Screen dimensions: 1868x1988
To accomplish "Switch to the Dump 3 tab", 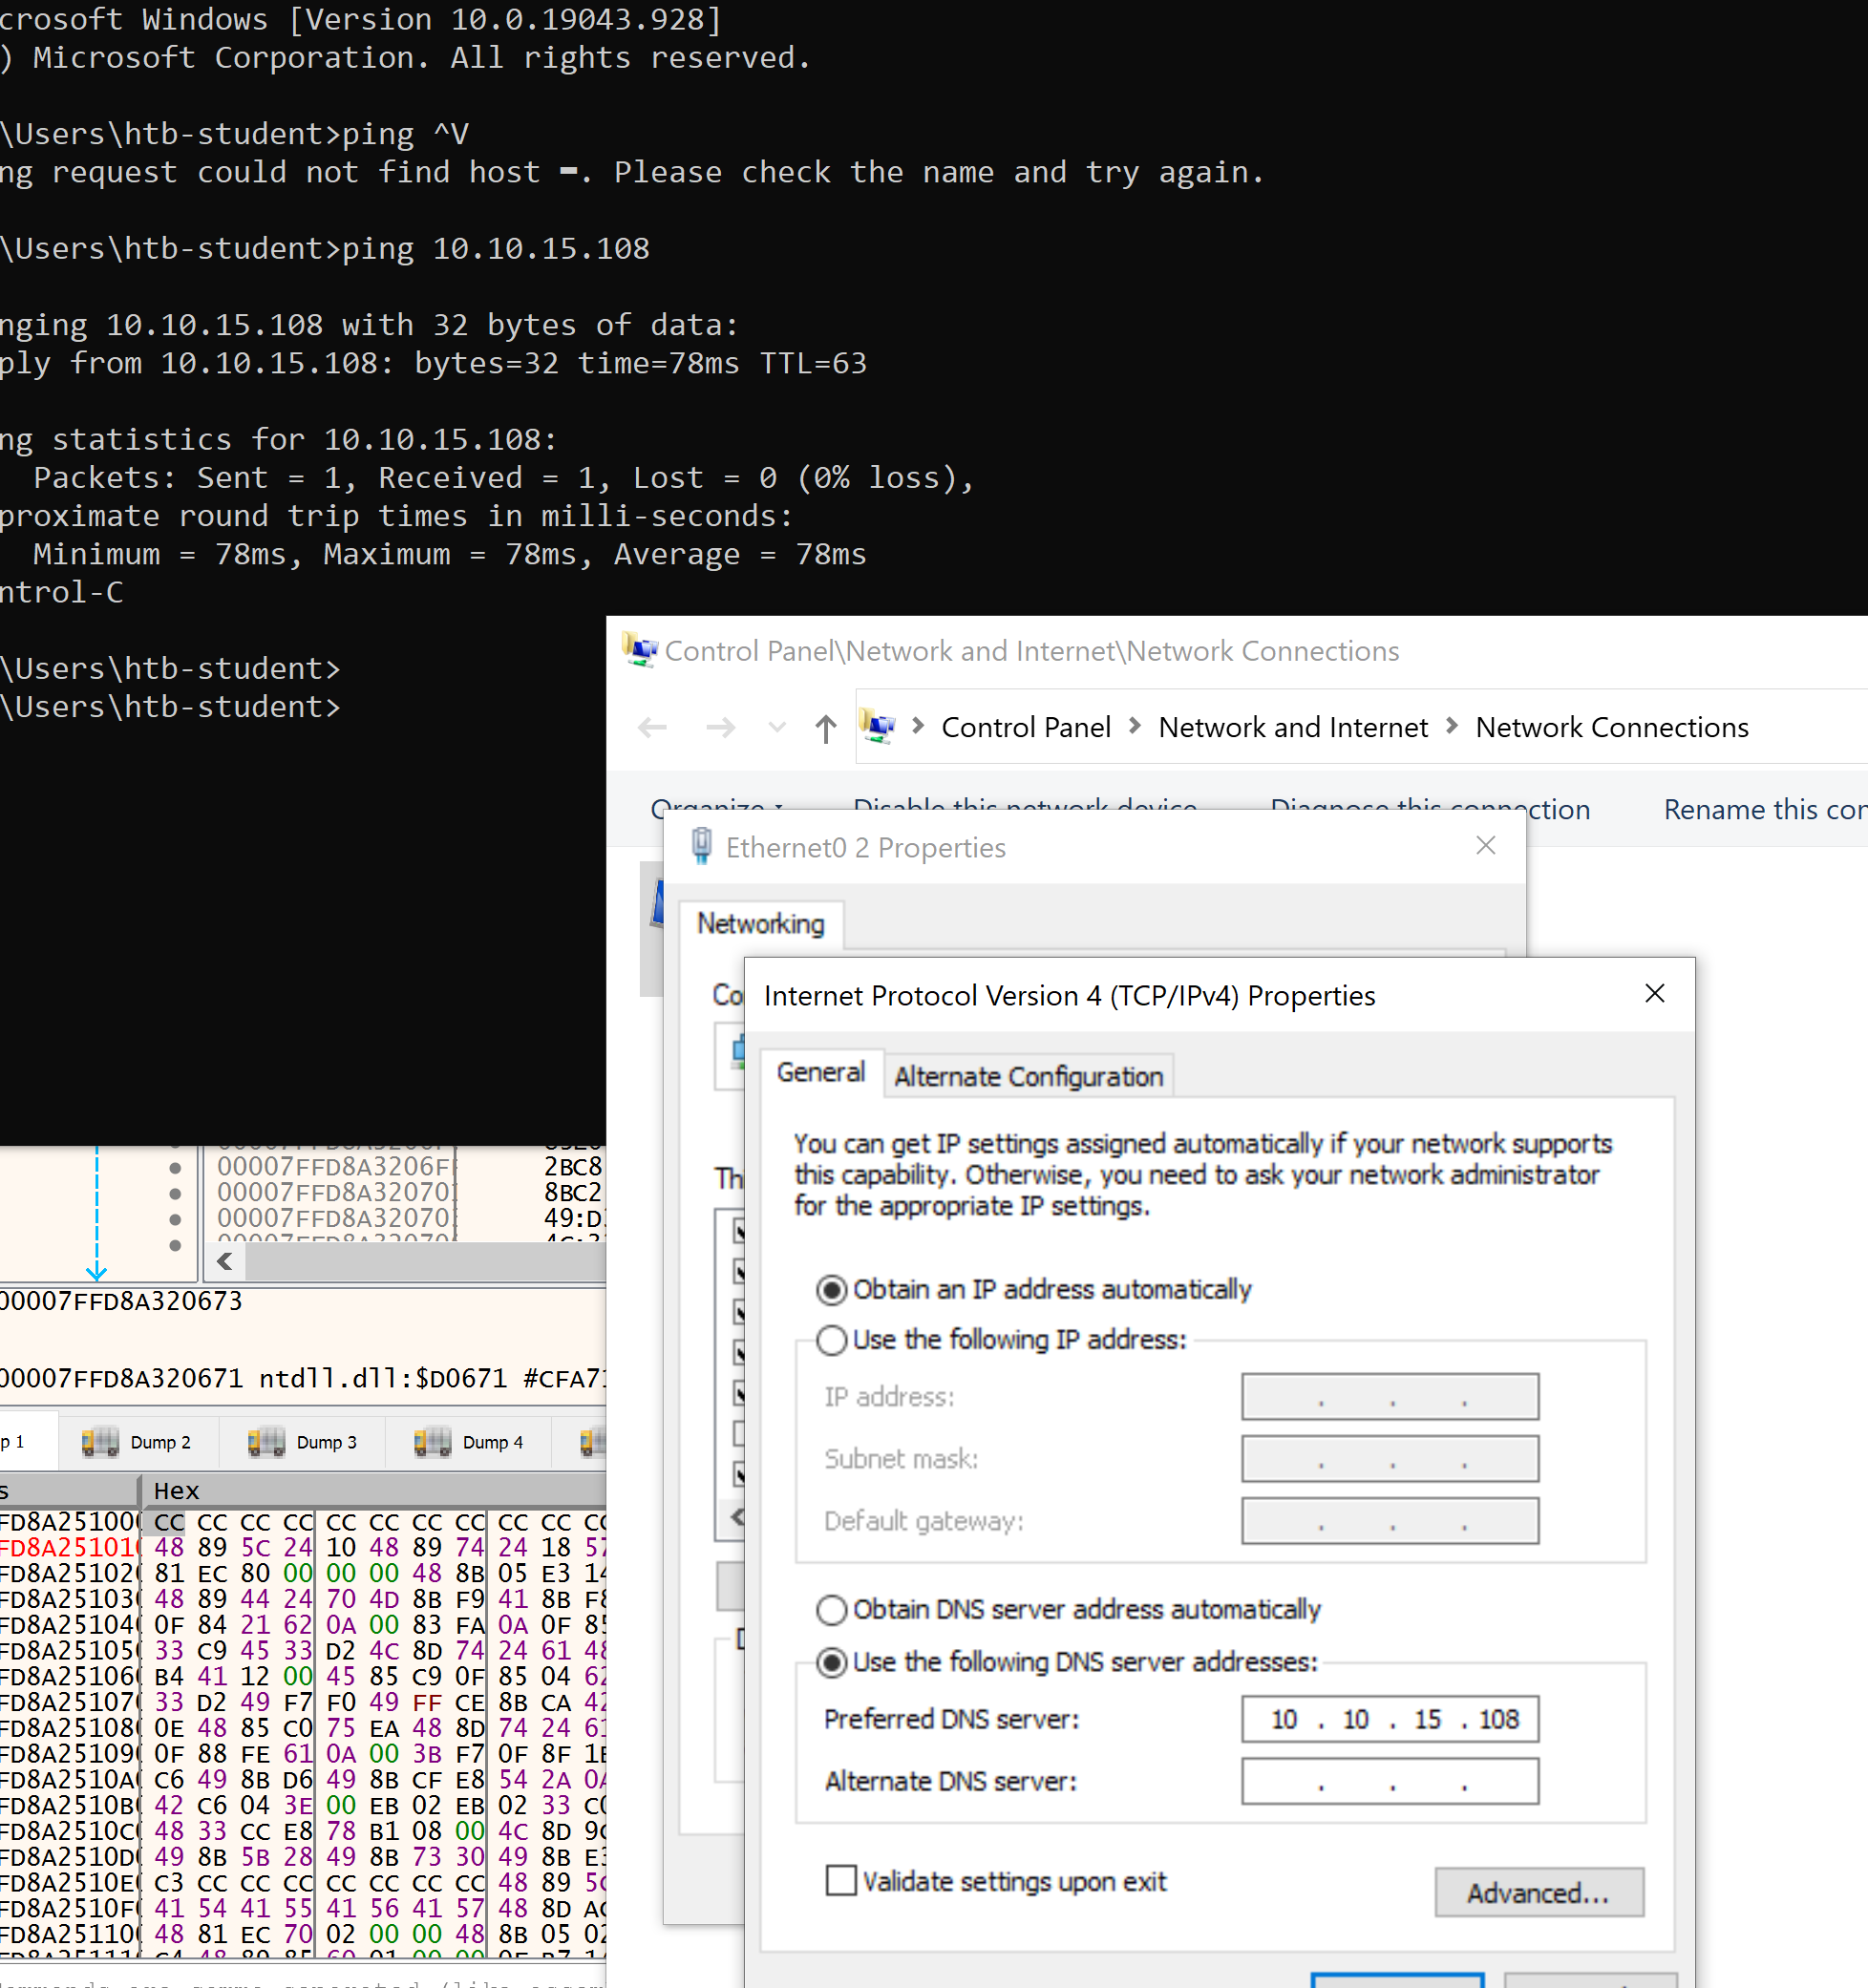I will pyautogui.click(x=302, y=1442).
